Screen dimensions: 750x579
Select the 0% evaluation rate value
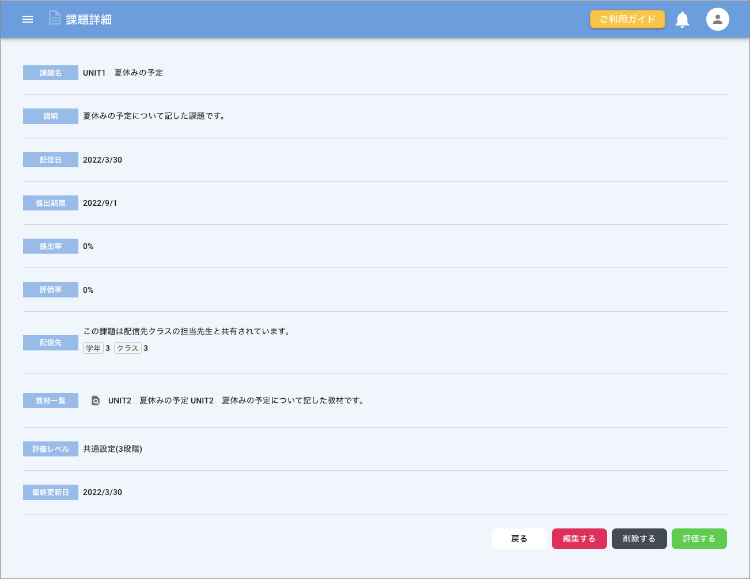point(88,290)
